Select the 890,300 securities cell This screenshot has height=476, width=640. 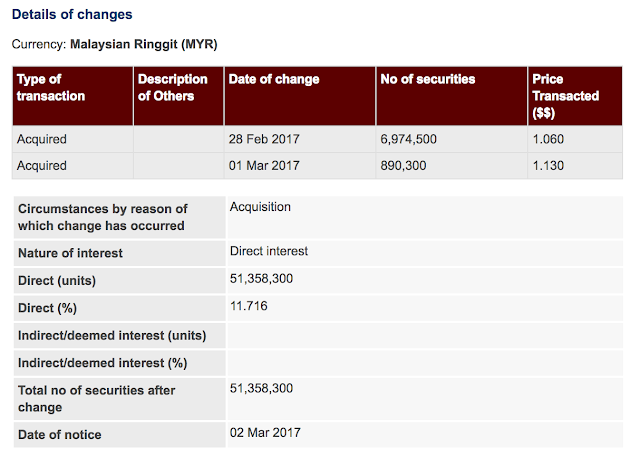click(x=406, y=165)
